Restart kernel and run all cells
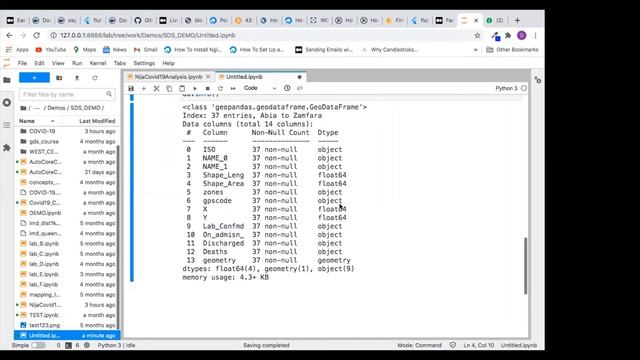Viewport: 640px width, 360px height. click(x=233, y=88)
